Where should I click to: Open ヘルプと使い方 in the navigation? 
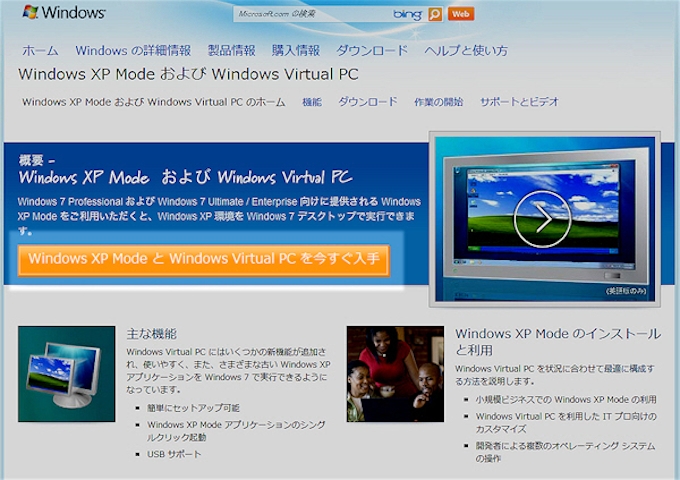[465, 50]
